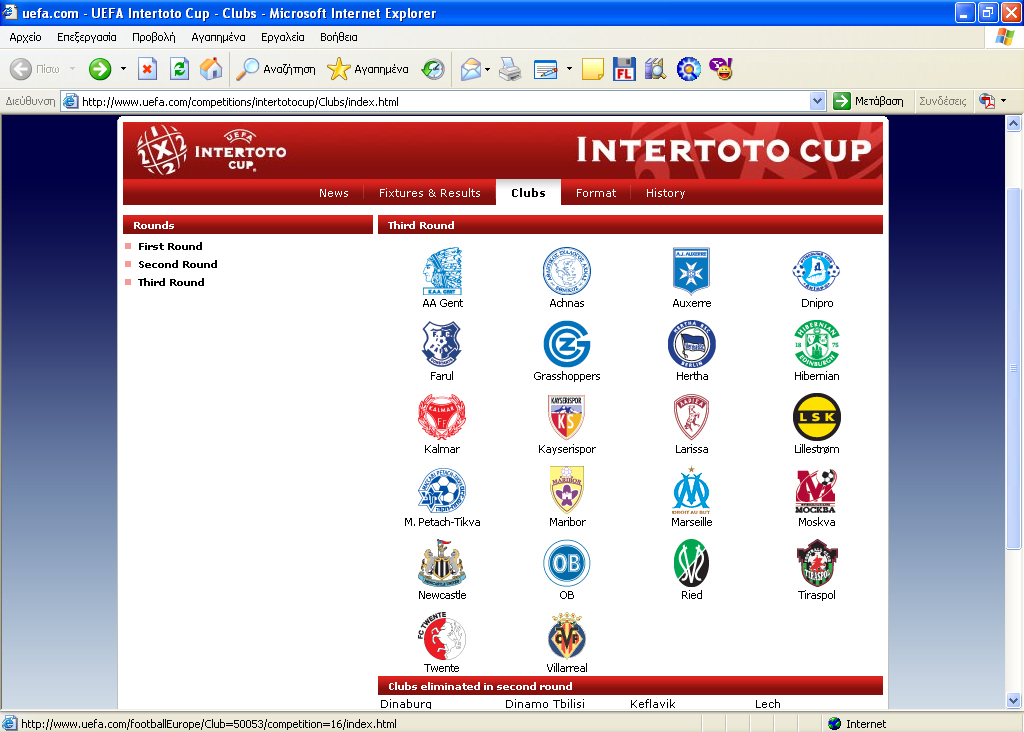Click the Kayserispor club crest
This screenshot has width=1024, height=732.
[x=567, y=417]
